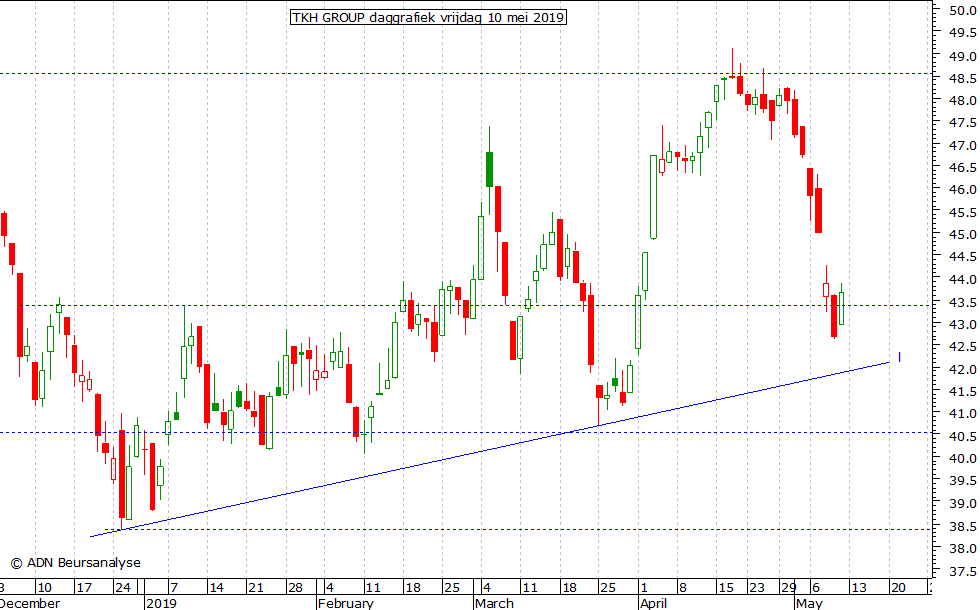
Task: Click the 17 date tick label in December
Action: coord(84,588)
